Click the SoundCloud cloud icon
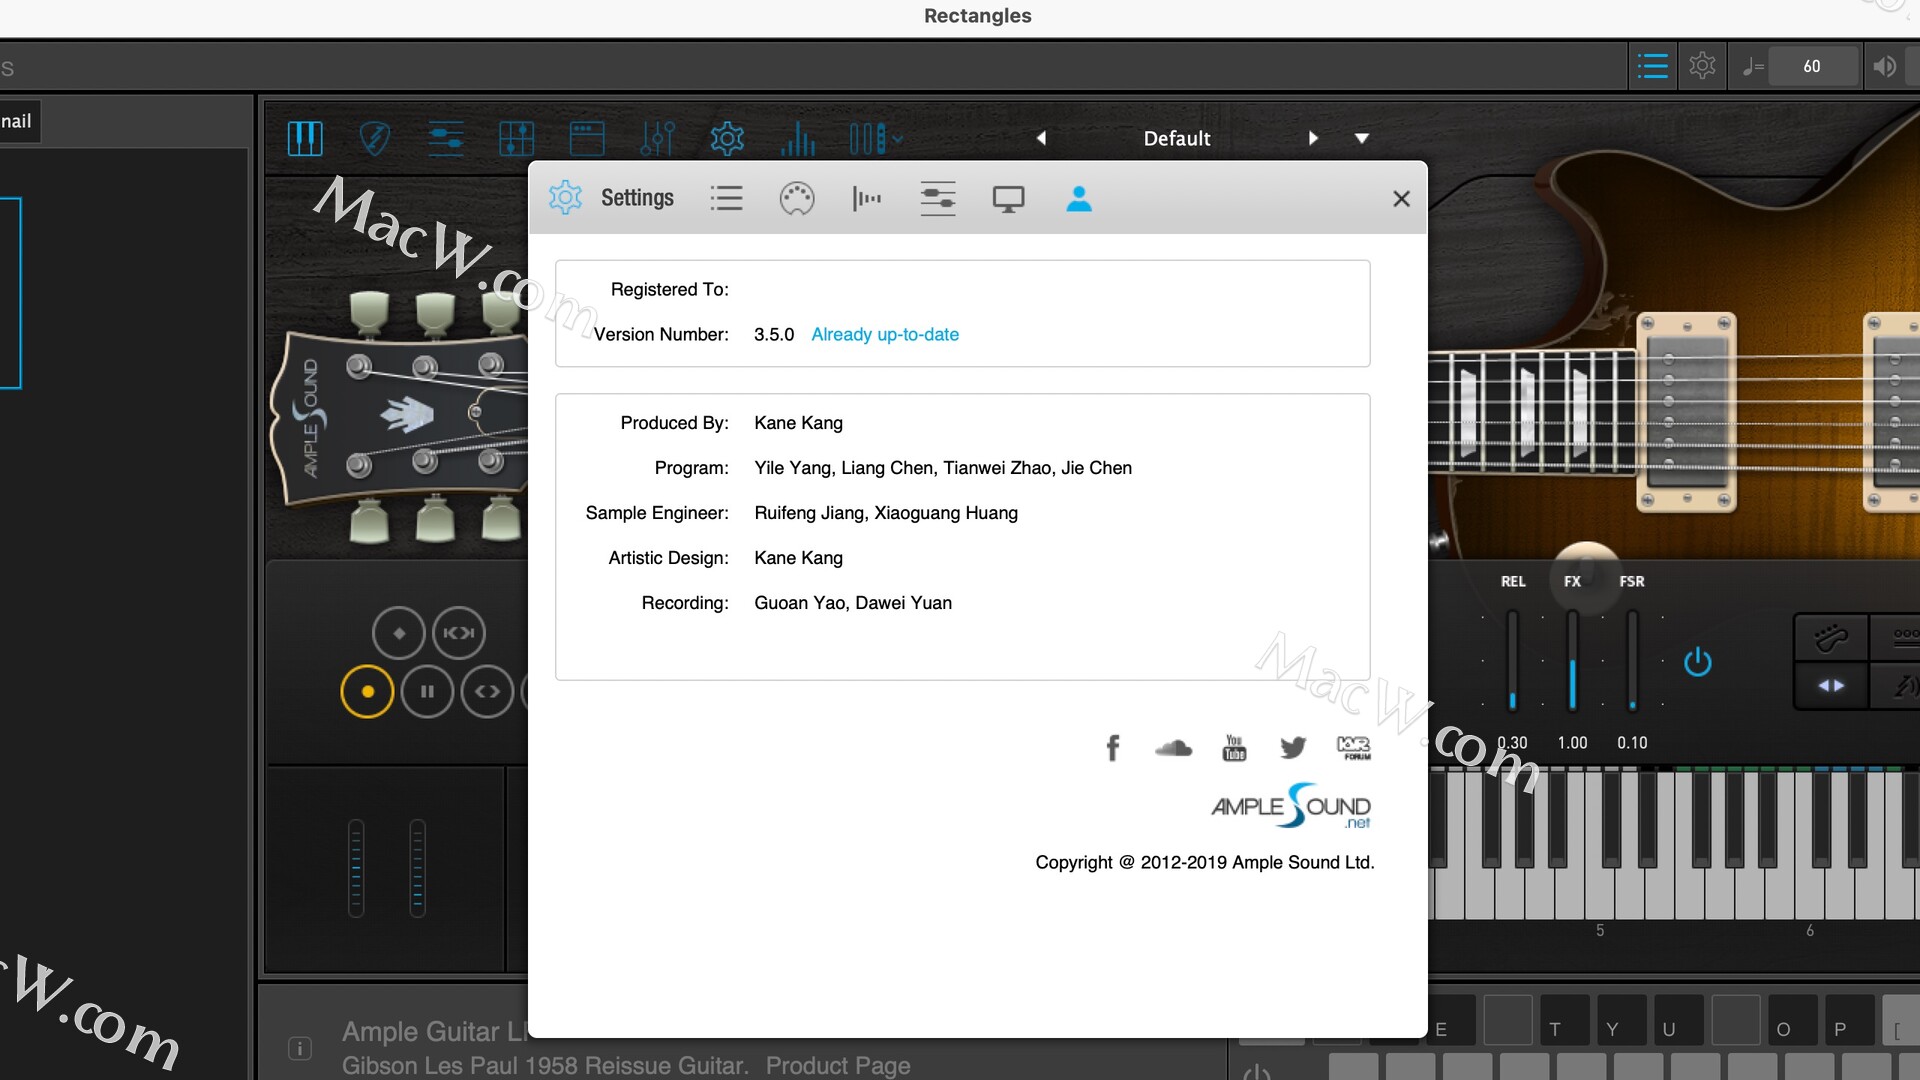The image size is (1920, 1080). tap(1173, 748)
